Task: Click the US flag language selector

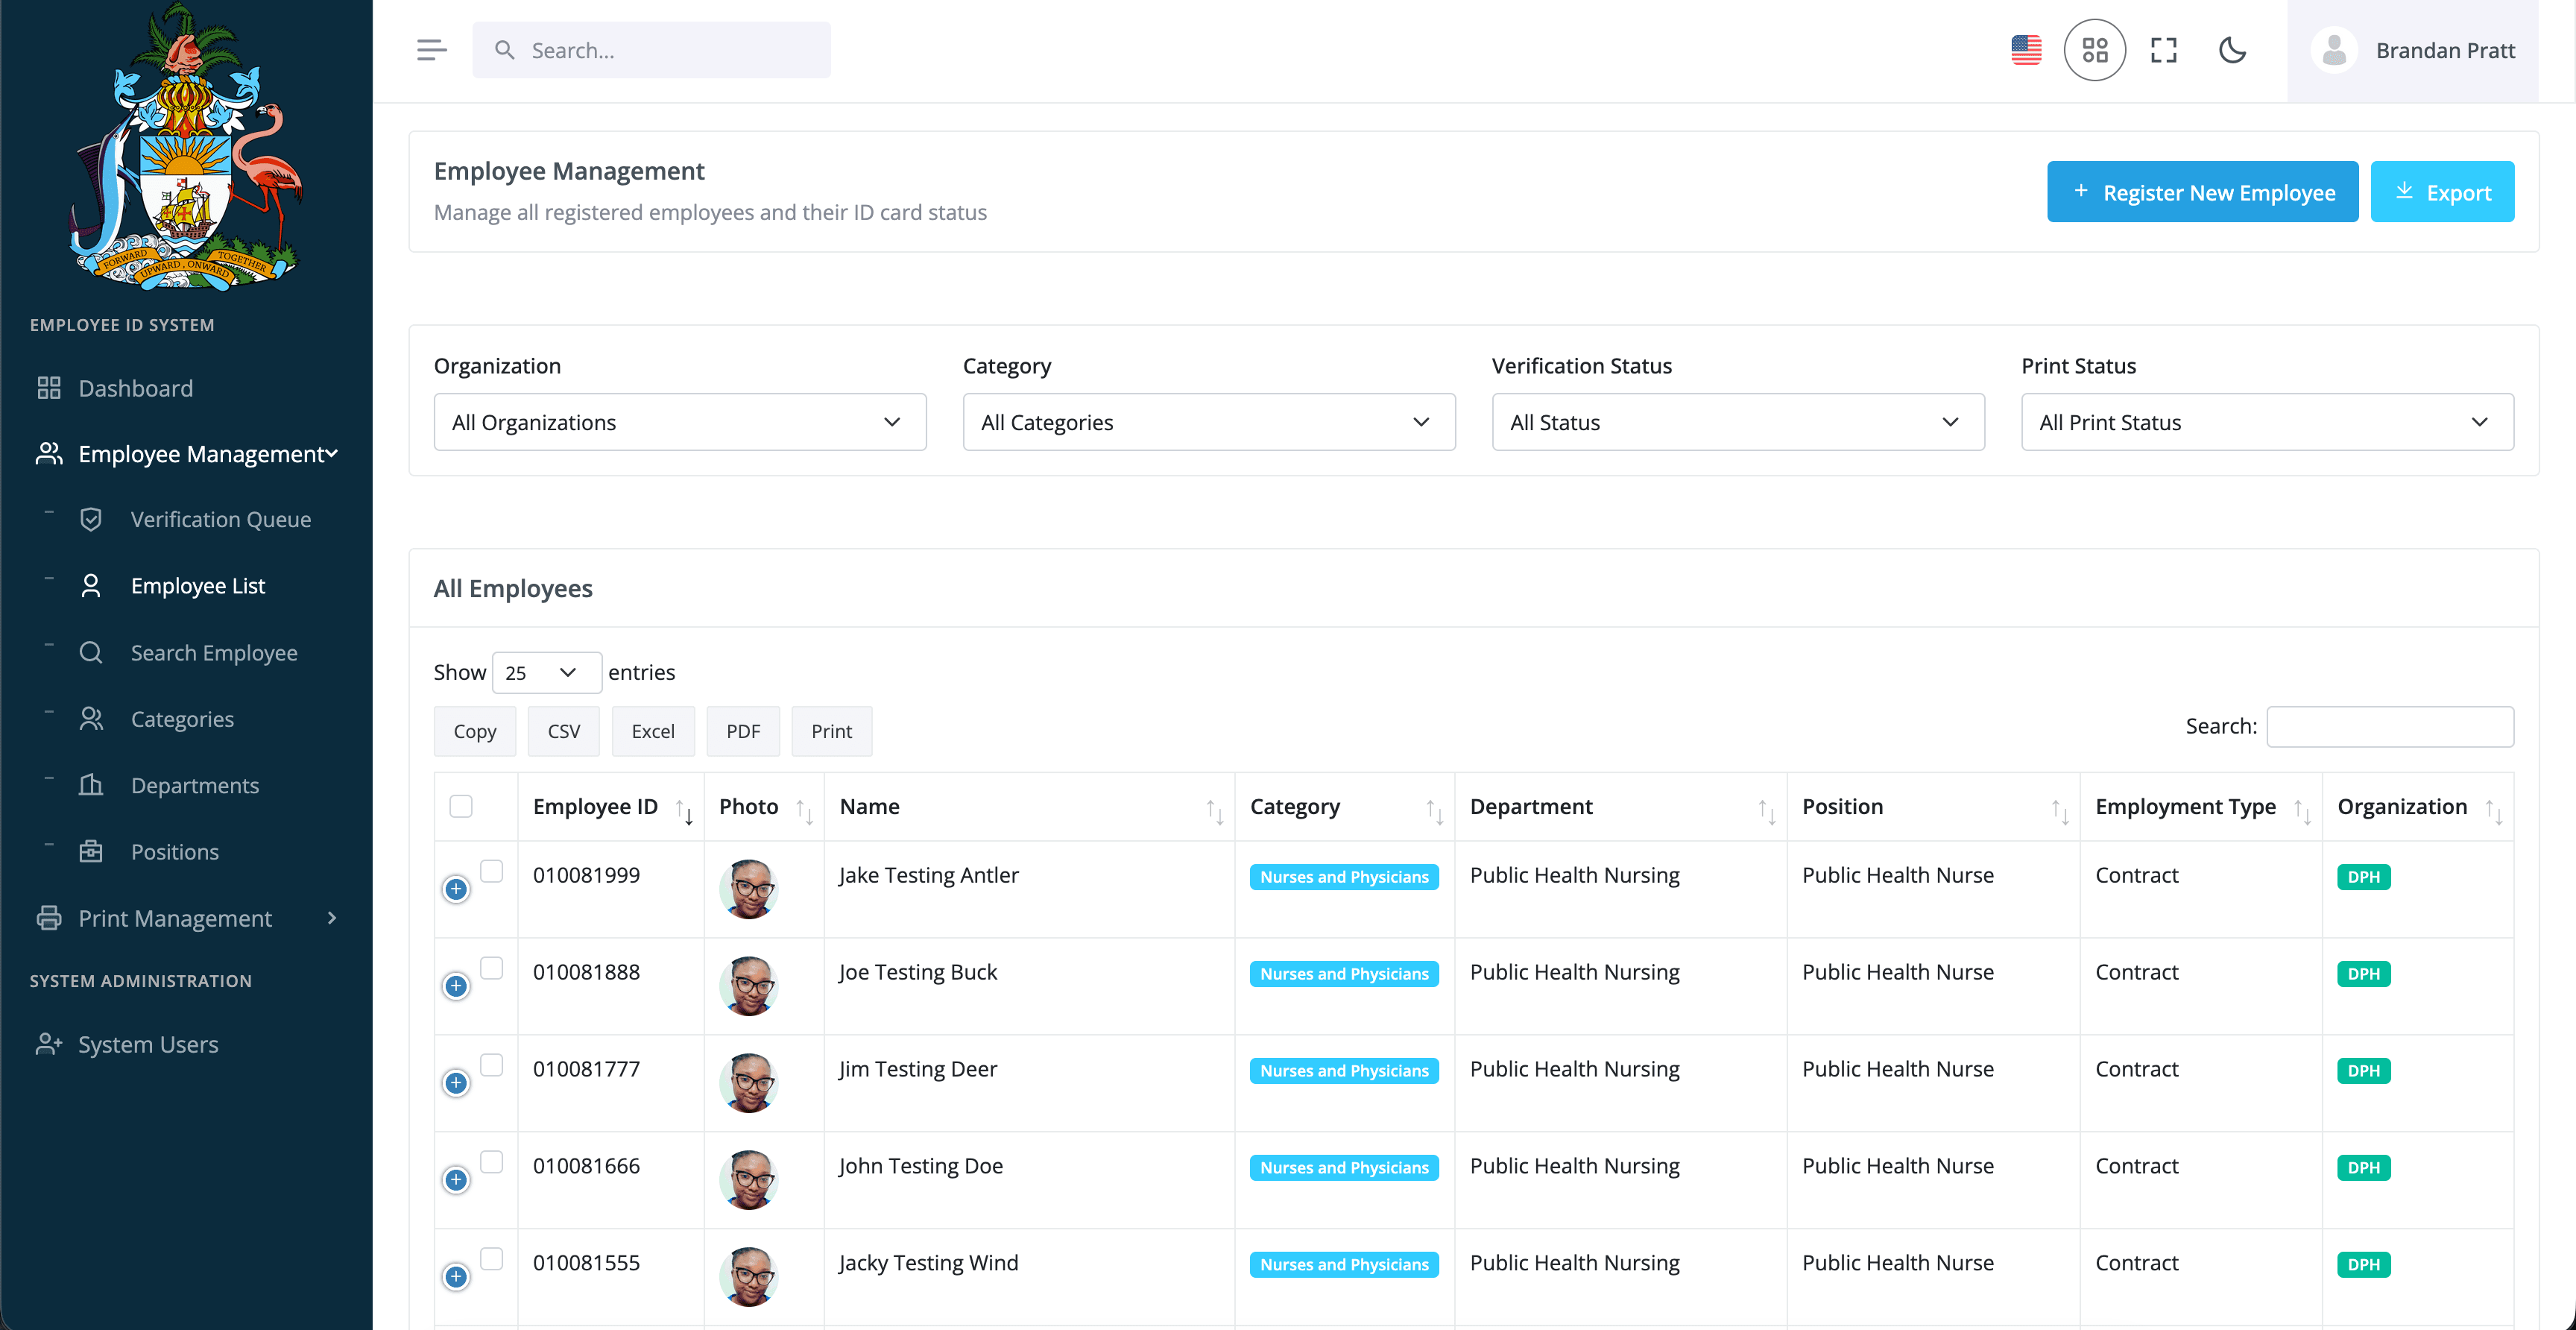Action: point(2026,49)
